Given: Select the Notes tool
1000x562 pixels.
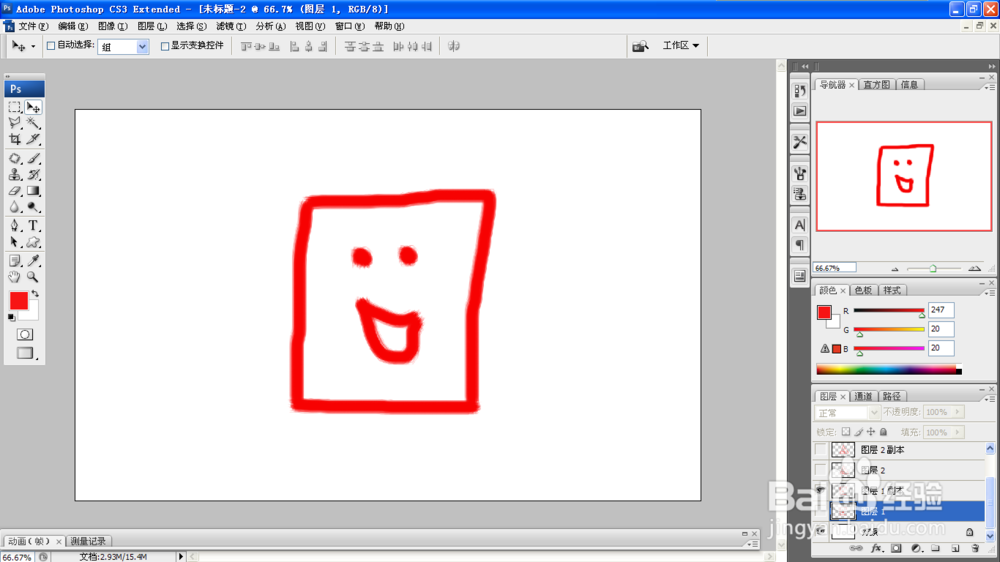Looking at the screenshot, I should click(15, 260).
